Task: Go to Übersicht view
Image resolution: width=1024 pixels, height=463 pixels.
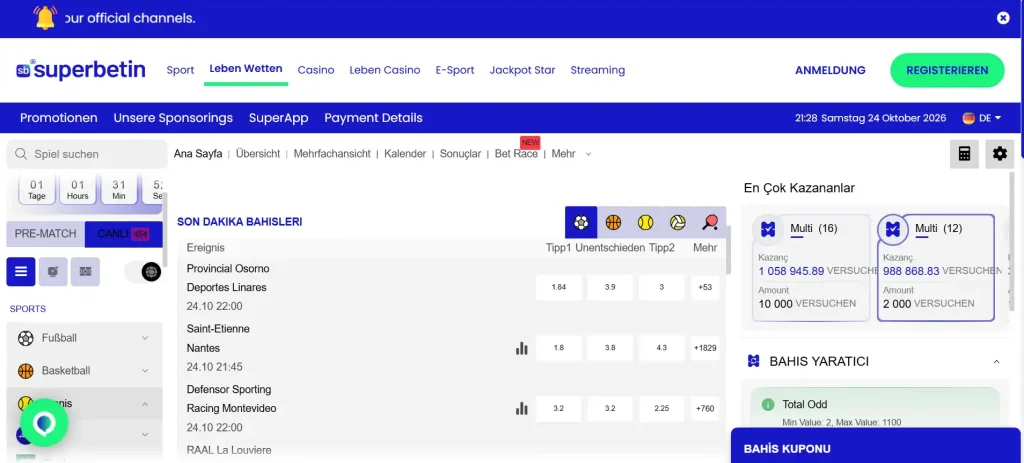Action: pyautogui.click(x=258, y=154)
